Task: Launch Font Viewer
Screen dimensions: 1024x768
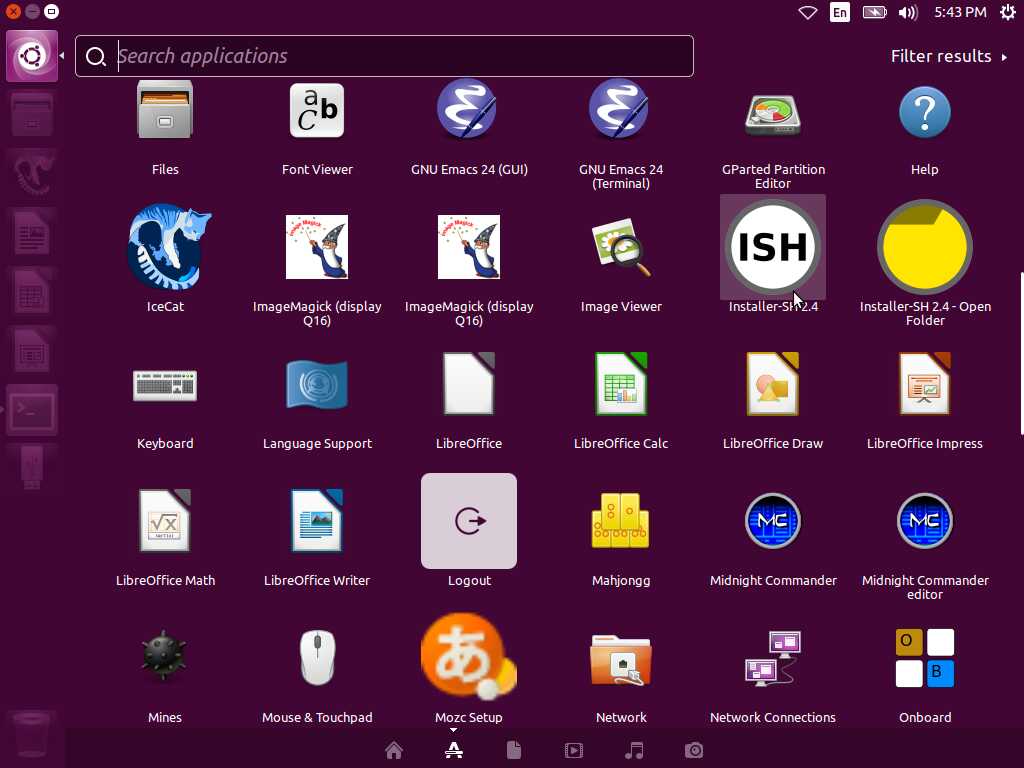Action: pos(317,111)
